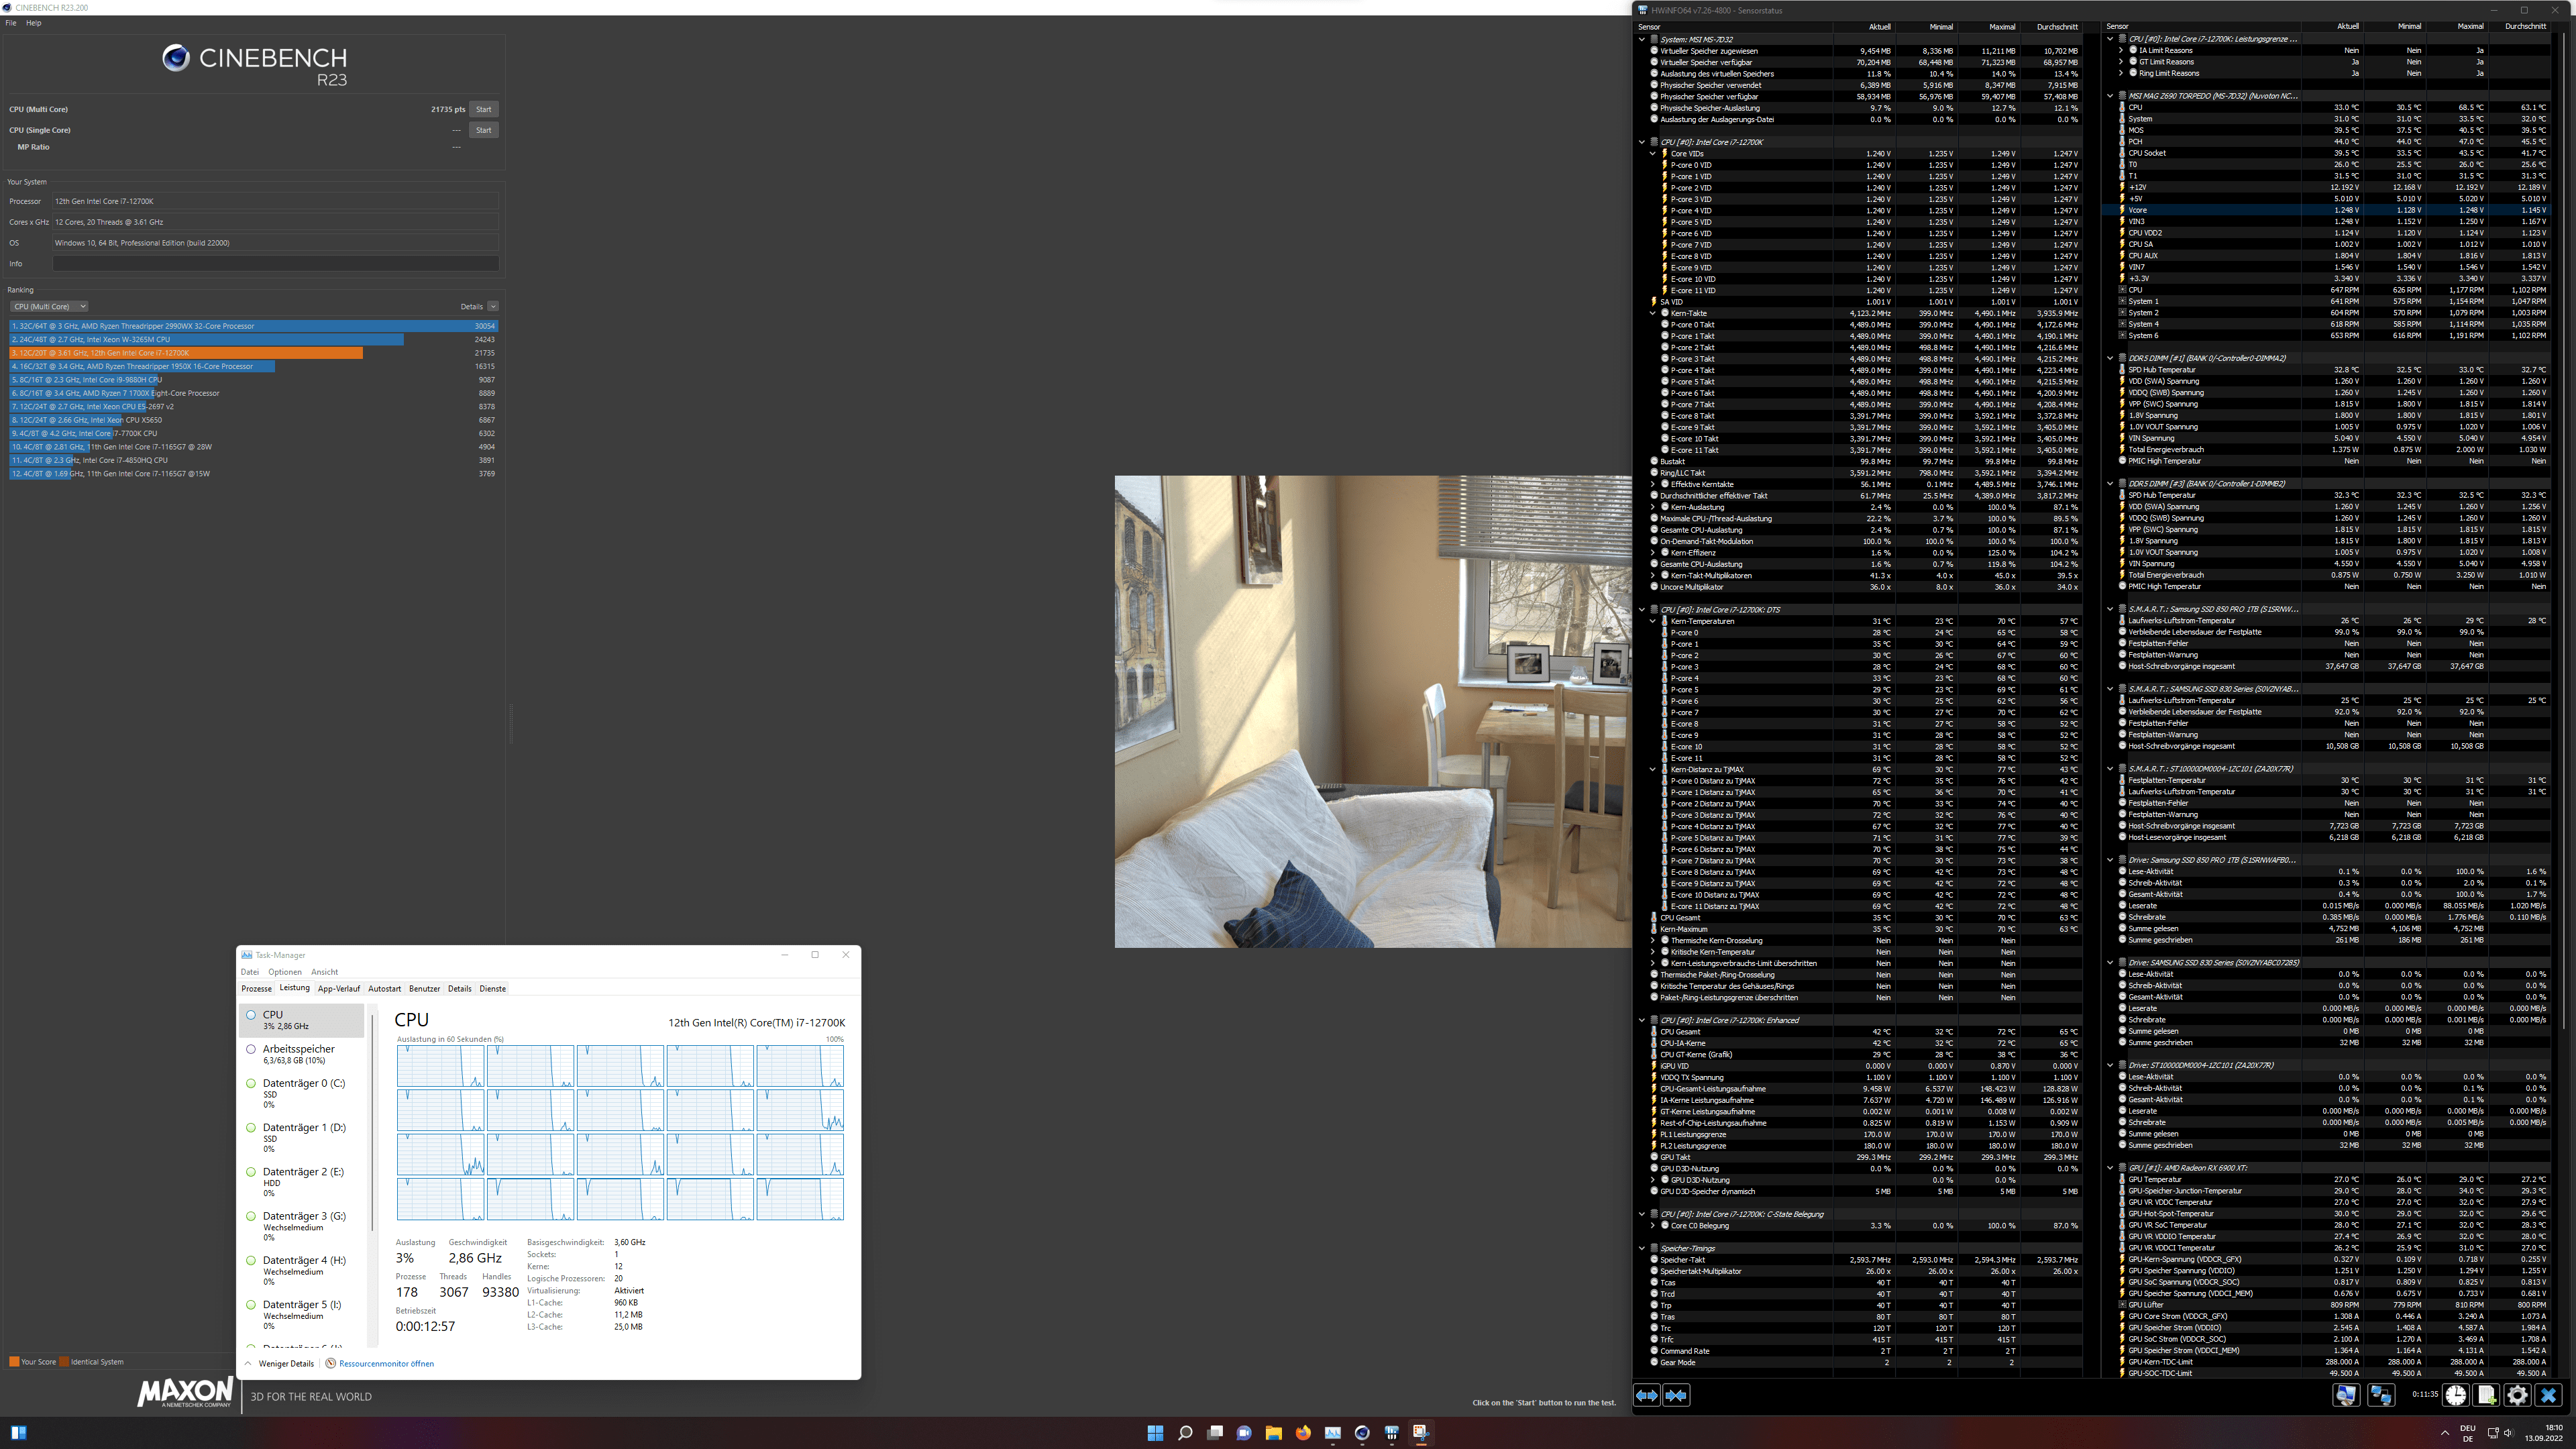This screenshot has width=2576, height=1449.
Task: Open the Details dropdown in Ranking
Action: tap(493, 306)
